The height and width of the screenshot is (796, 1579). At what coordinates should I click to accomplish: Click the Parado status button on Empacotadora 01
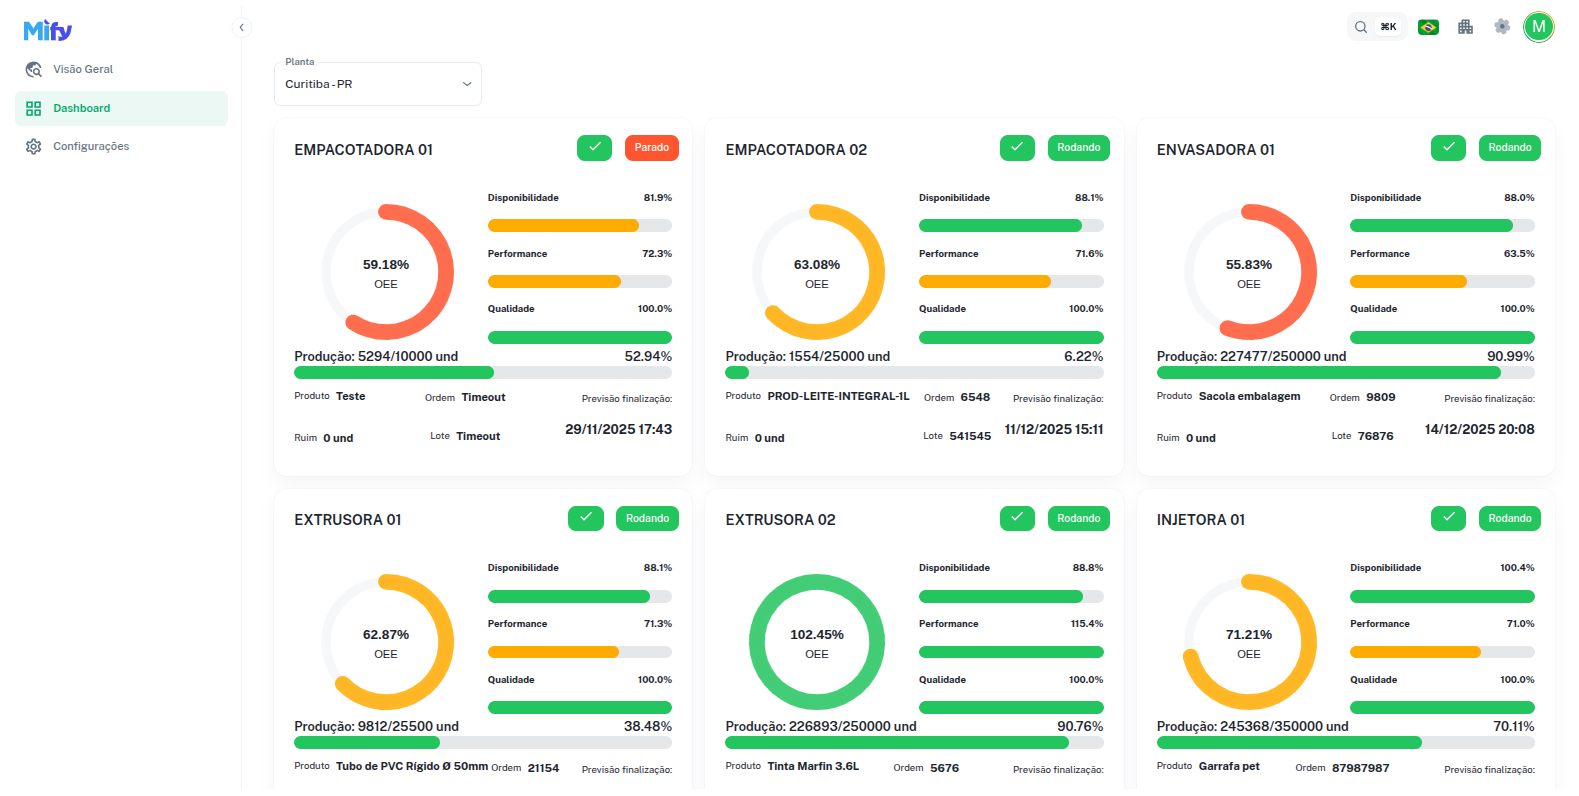(x=651, y=148)
